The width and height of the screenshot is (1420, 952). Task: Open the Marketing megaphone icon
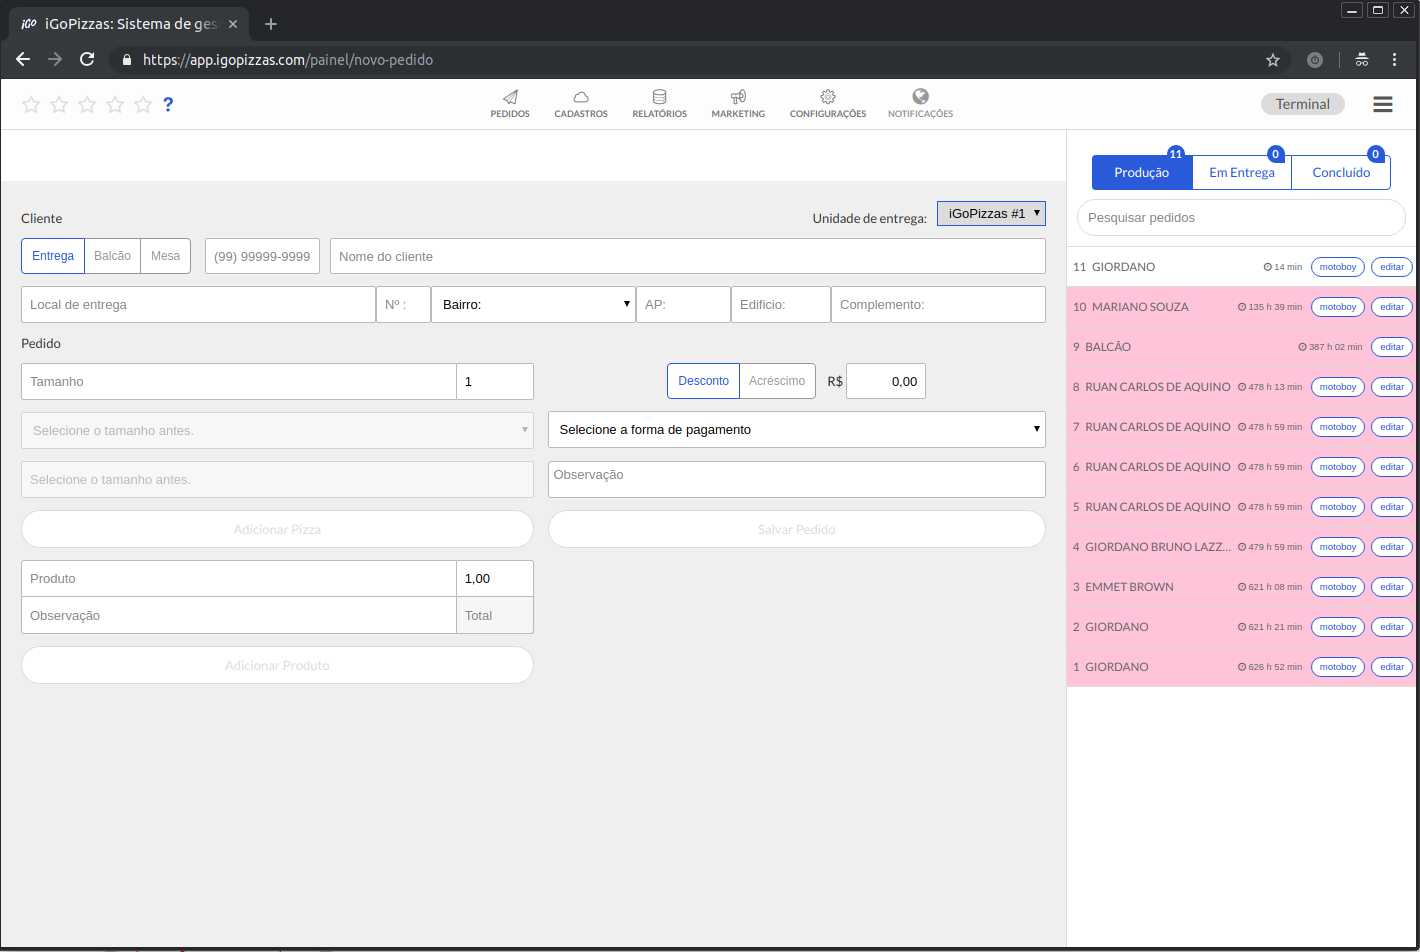[x=738, y=98]
